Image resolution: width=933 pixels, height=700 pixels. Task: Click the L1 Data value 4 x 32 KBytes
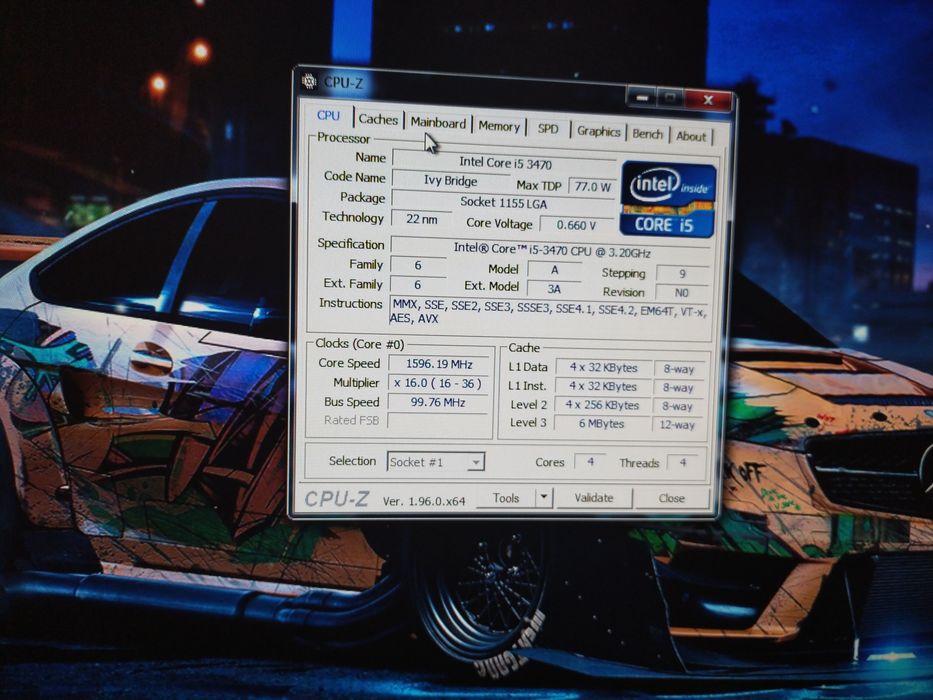coord(603,368)
